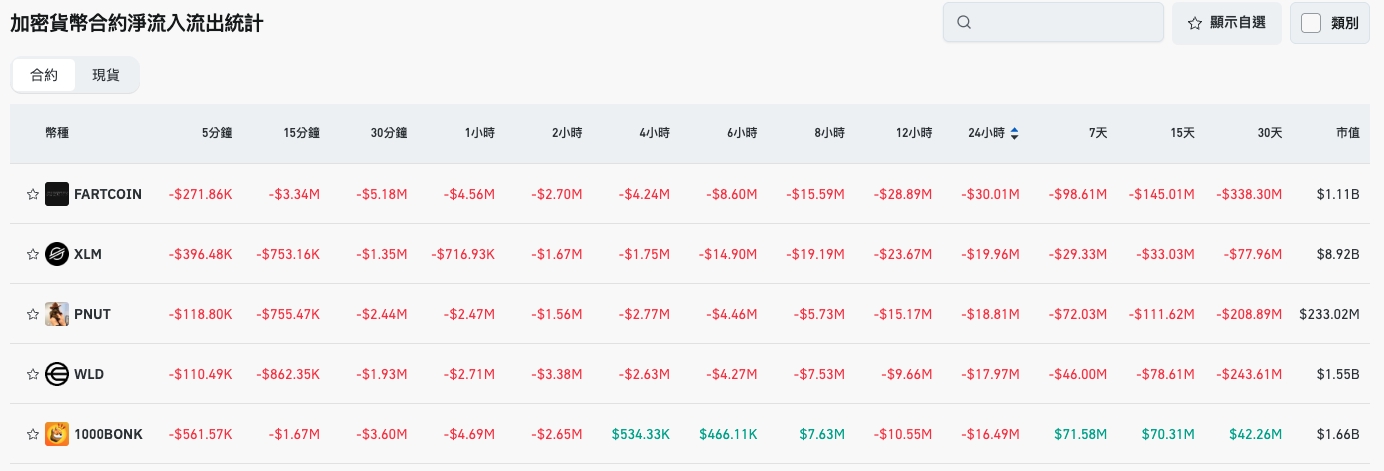Click the 顯示自選 button

pos(1227,22)
